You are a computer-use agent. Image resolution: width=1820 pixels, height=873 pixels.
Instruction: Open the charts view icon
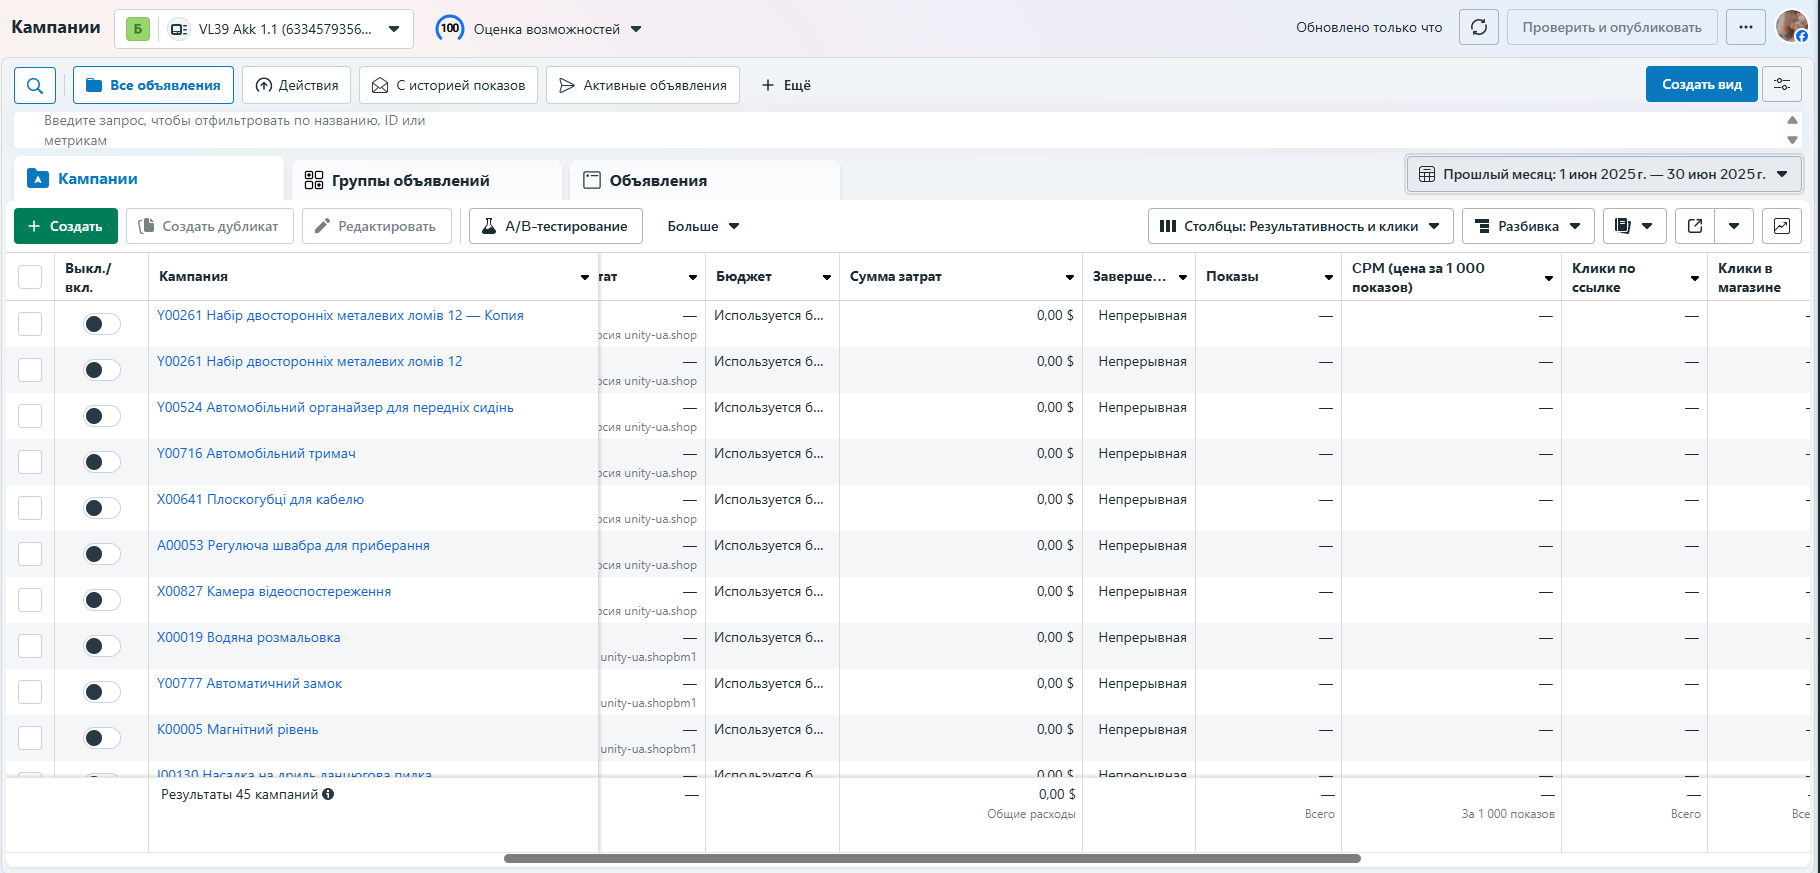1782,226
